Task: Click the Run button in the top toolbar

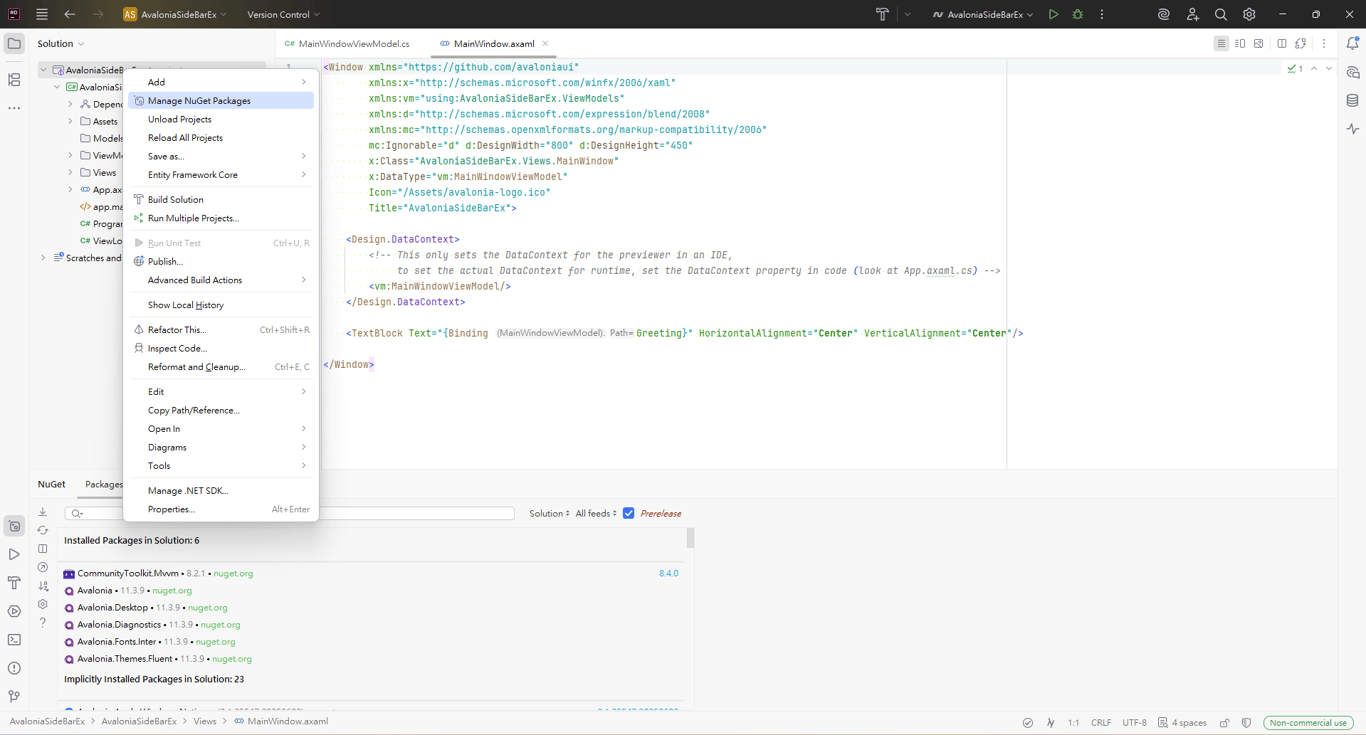Action: click(1053, 15)
